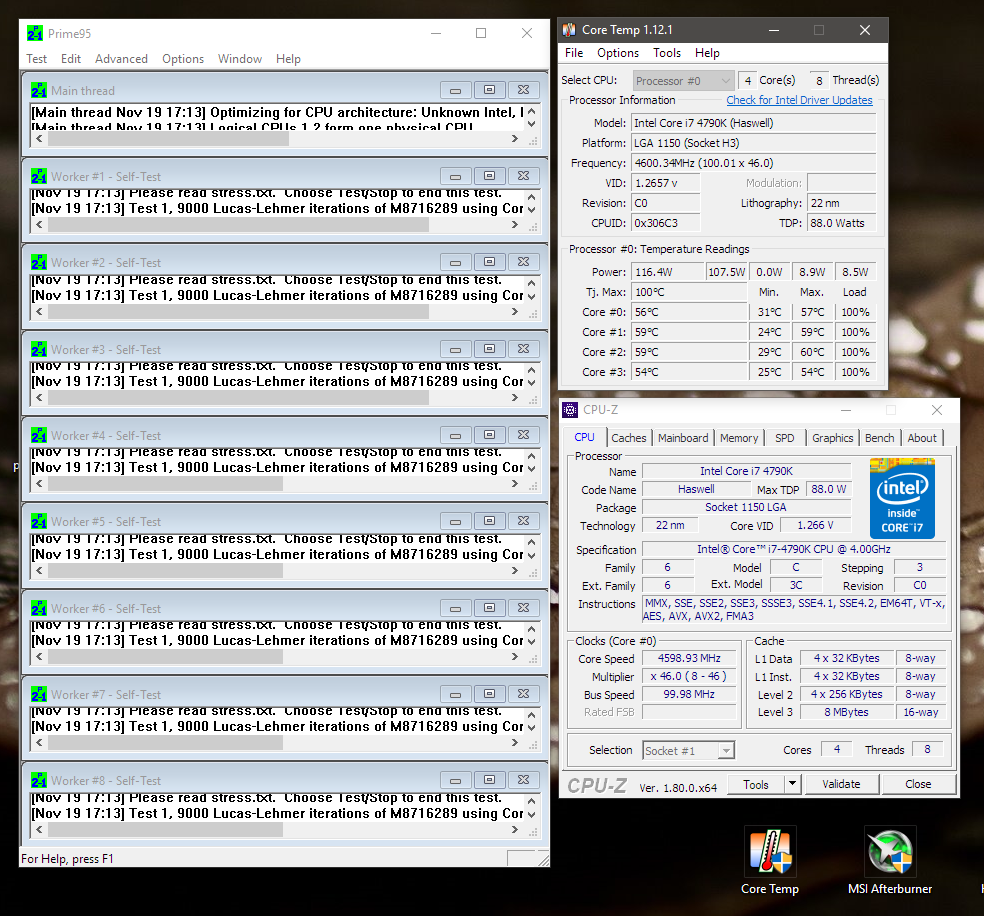Click the Worker #1 Self-Test window icon
Image resolution: width=984 pixels, height=916 pixels.
point(39,176)
